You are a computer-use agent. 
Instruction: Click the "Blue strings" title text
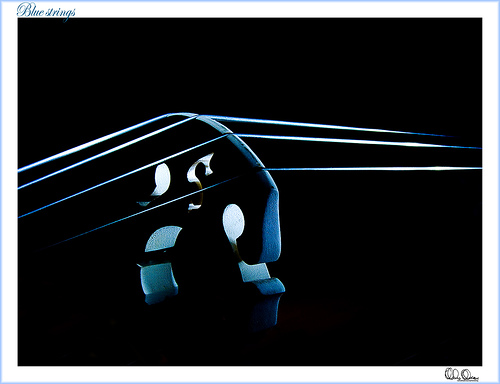point(46,11)
